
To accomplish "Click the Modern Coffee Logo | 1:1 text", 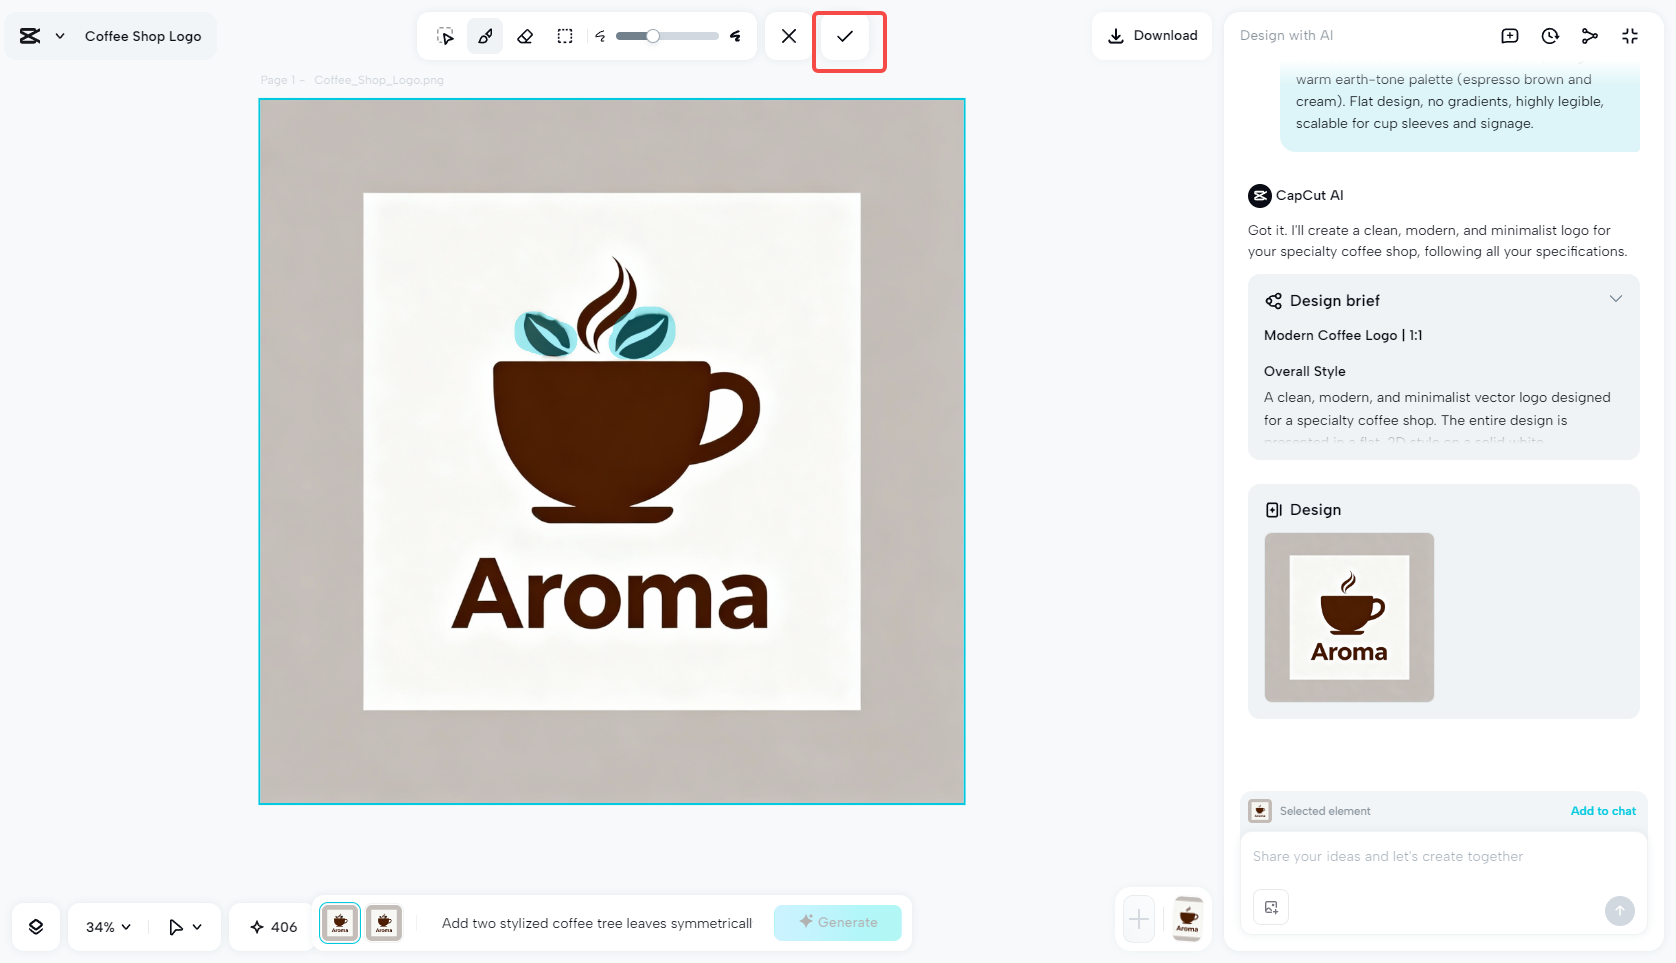I will tap(1343, 336).
